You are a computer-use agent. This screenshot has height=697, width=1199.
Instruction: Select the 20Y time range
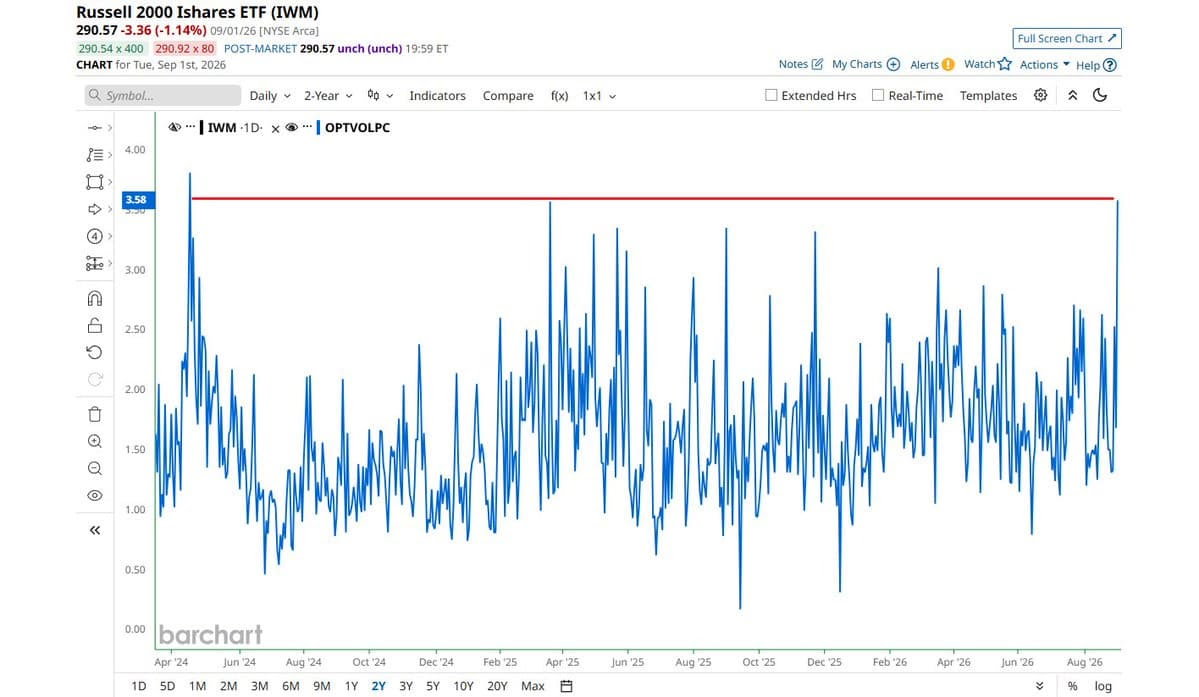pos(497,686)
